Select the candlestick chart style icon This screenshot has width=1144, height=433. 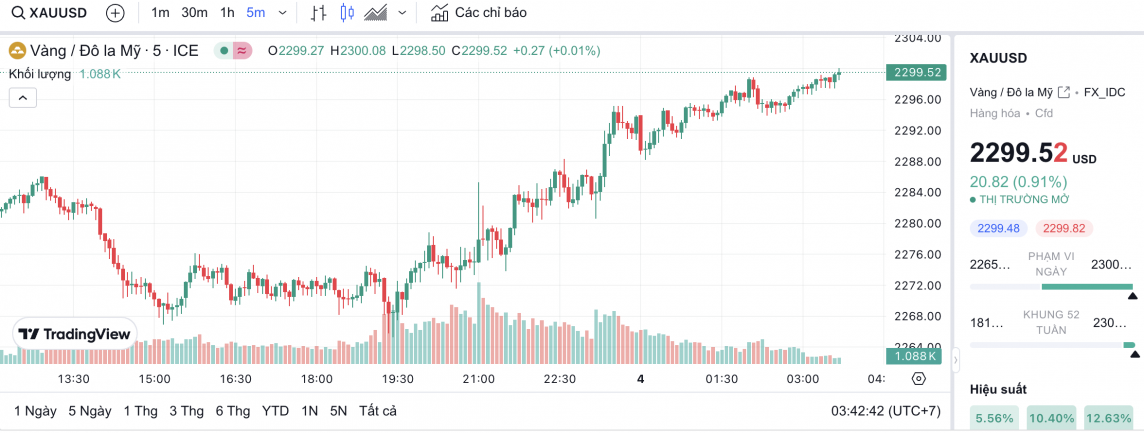point(347,13)
